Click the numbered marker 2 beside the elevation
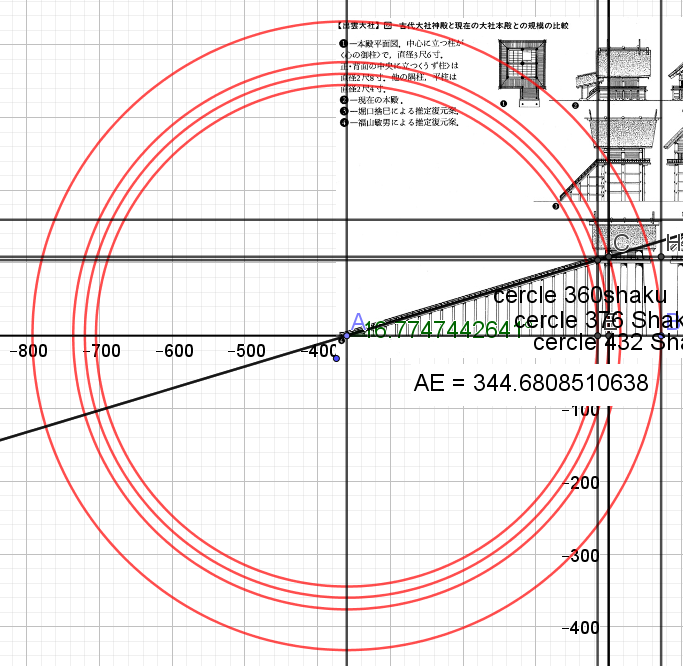The image size is (683, 666). point(576,105)
